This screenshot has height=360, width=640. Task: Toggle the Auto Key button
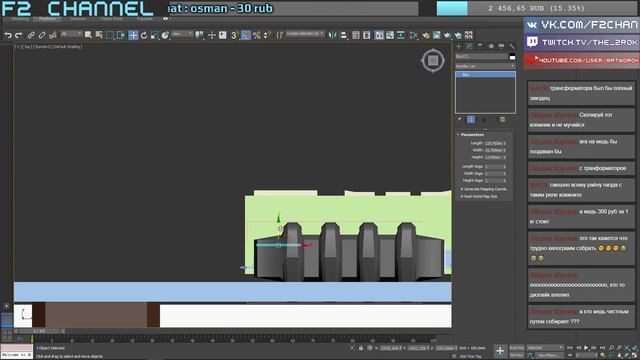pos(517,348)
